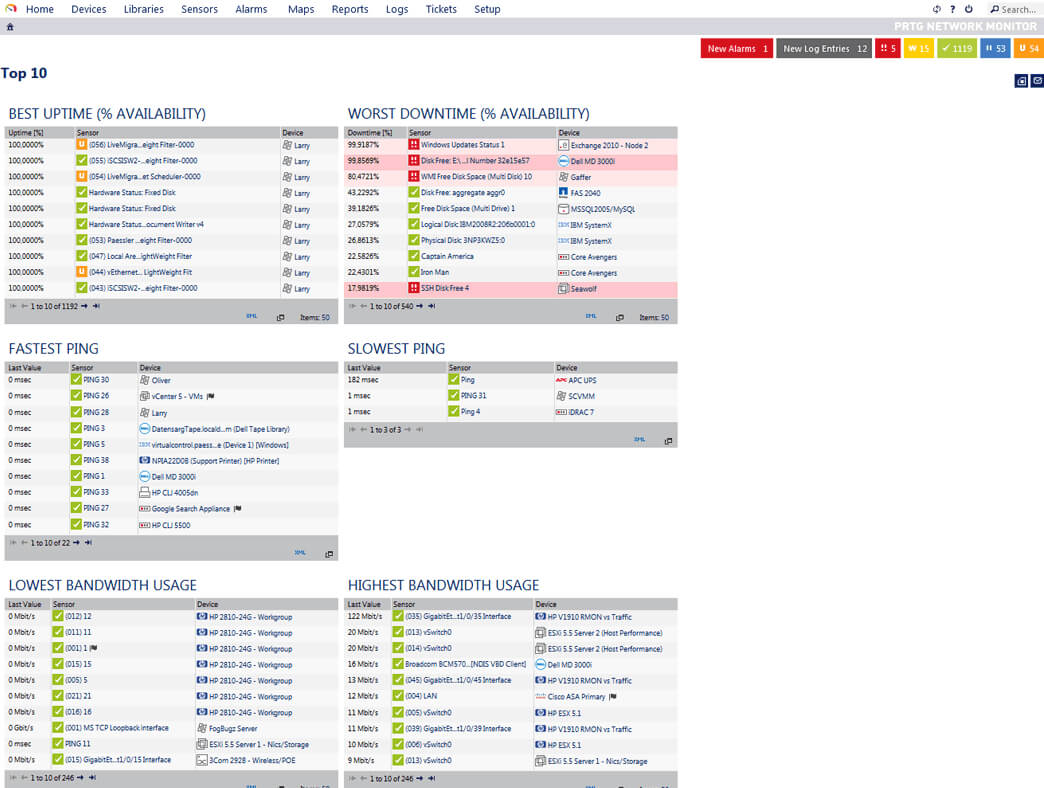The image size is (1044, 788).
Task: Click the orange unusual icon for (056) LiveMigra sensor
Action: (81, 144)
